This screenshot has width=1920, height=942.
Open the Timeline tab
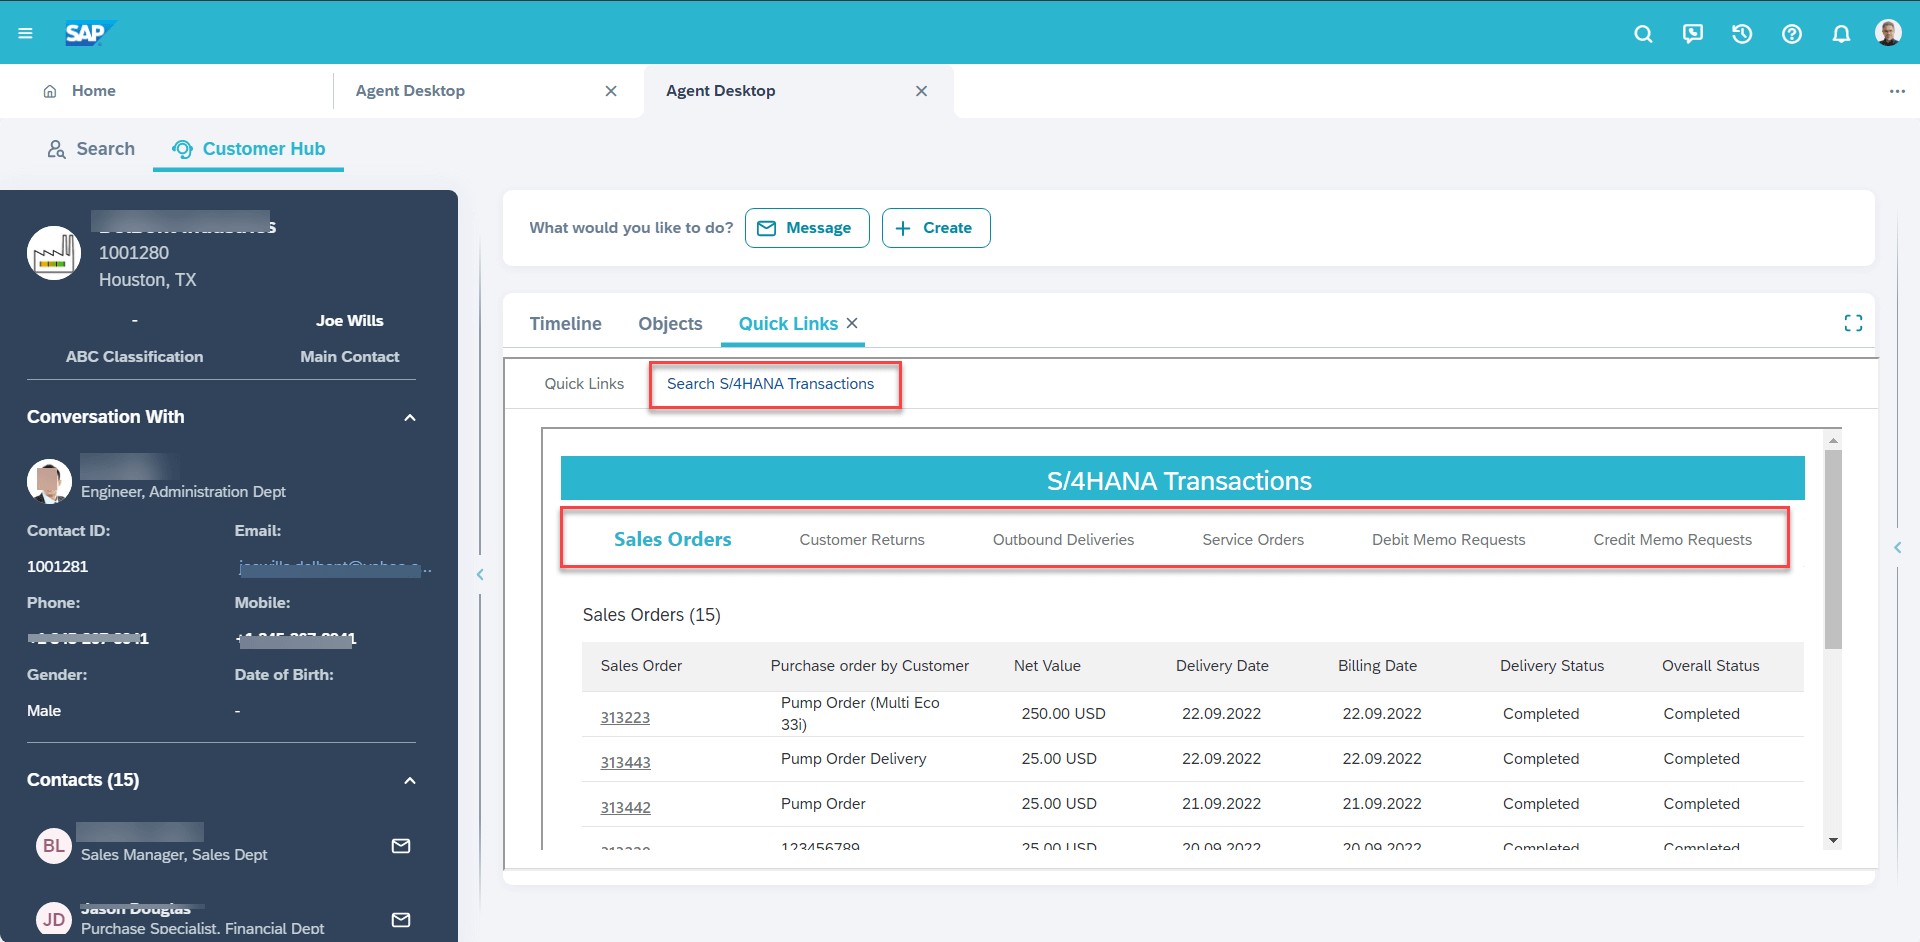[565, 323]
